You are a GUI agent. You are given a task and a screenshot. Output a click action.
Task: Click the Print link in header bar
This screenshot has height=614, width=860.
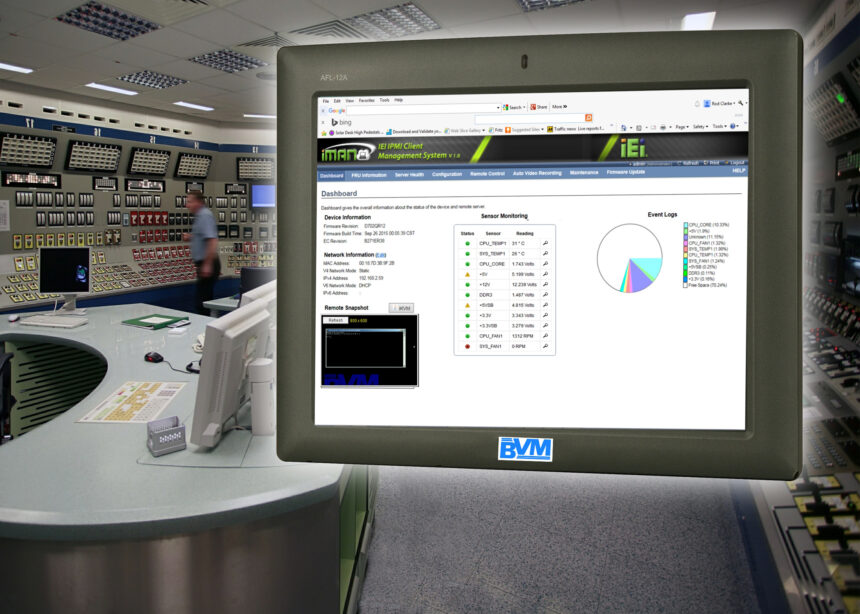point(711,162)
